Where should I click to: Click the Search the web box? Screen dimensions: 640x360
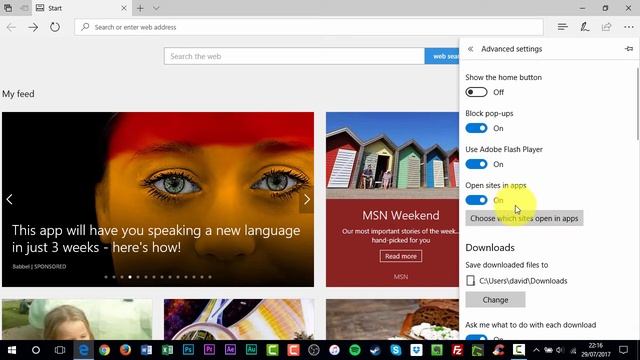294,56
